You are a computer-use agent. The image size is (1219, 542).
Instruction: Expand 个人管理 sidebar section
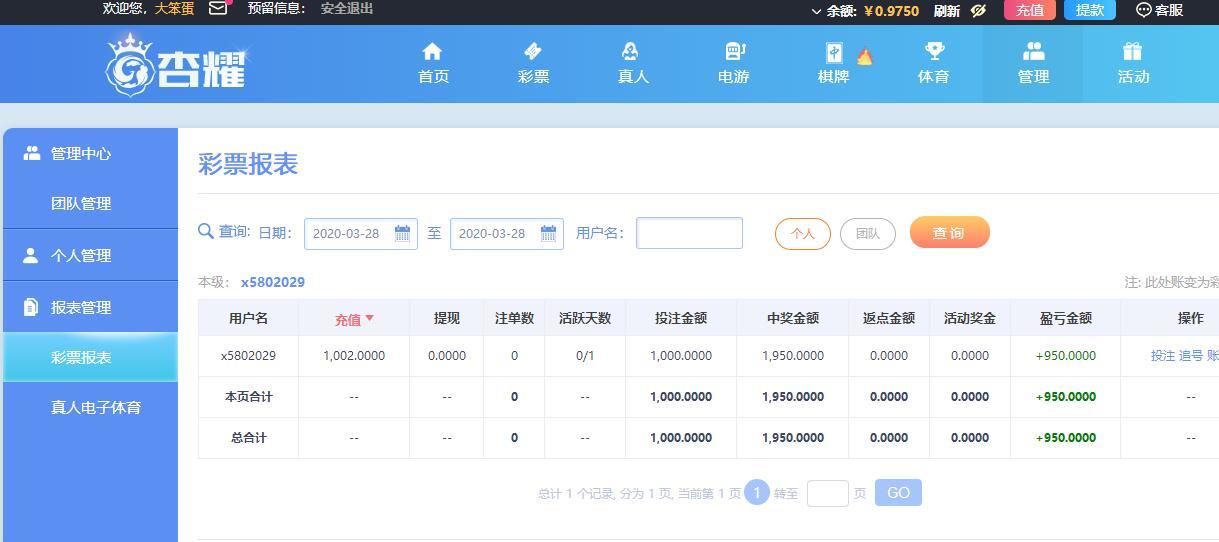coord(91,255)
